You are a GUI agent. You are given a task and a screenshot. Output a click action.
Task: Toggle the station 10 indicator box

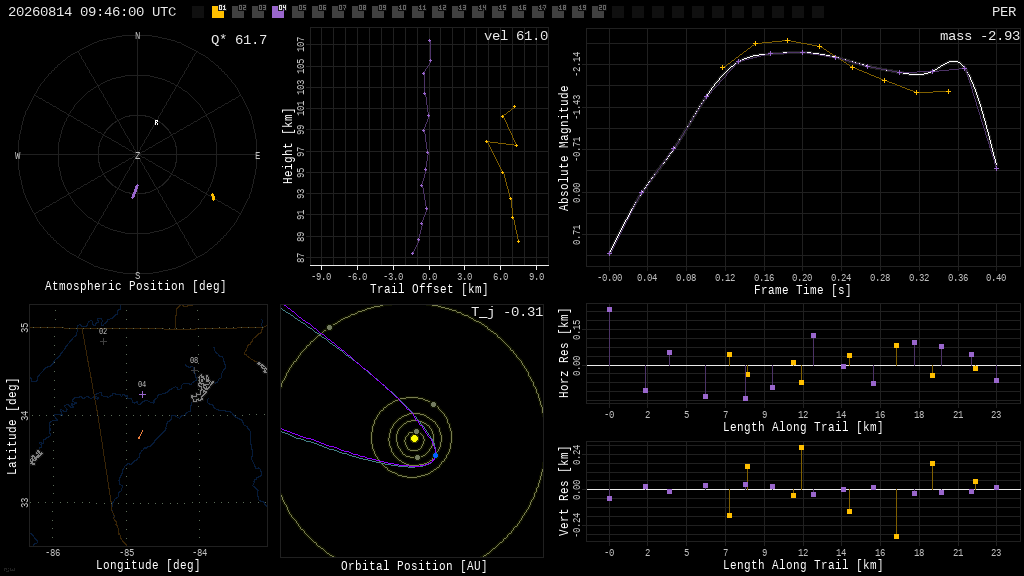click(398, 12)
